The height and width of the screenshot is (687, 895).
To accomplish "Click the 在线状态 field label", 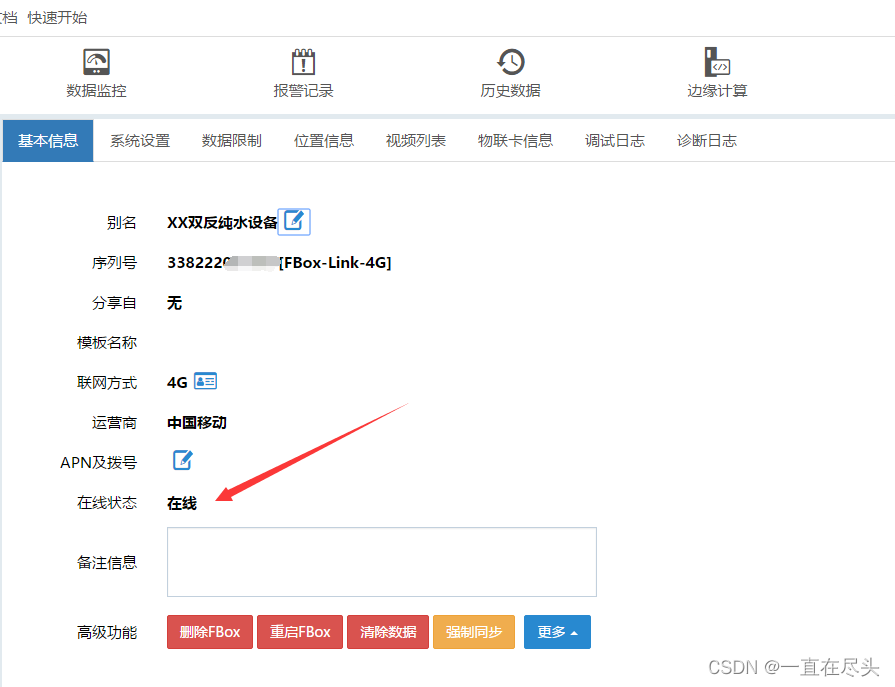I will point(107,503).
